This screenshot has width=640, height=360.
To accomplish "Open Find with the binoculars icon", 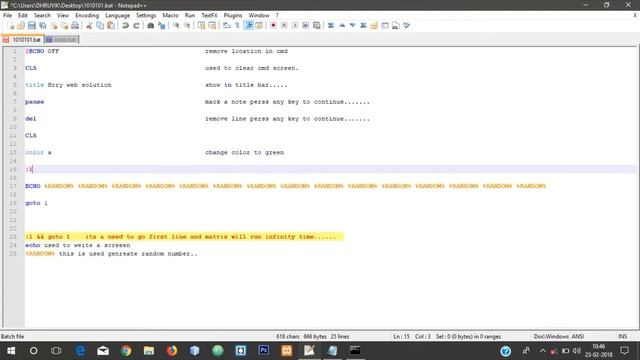I will tap(151, 26).
